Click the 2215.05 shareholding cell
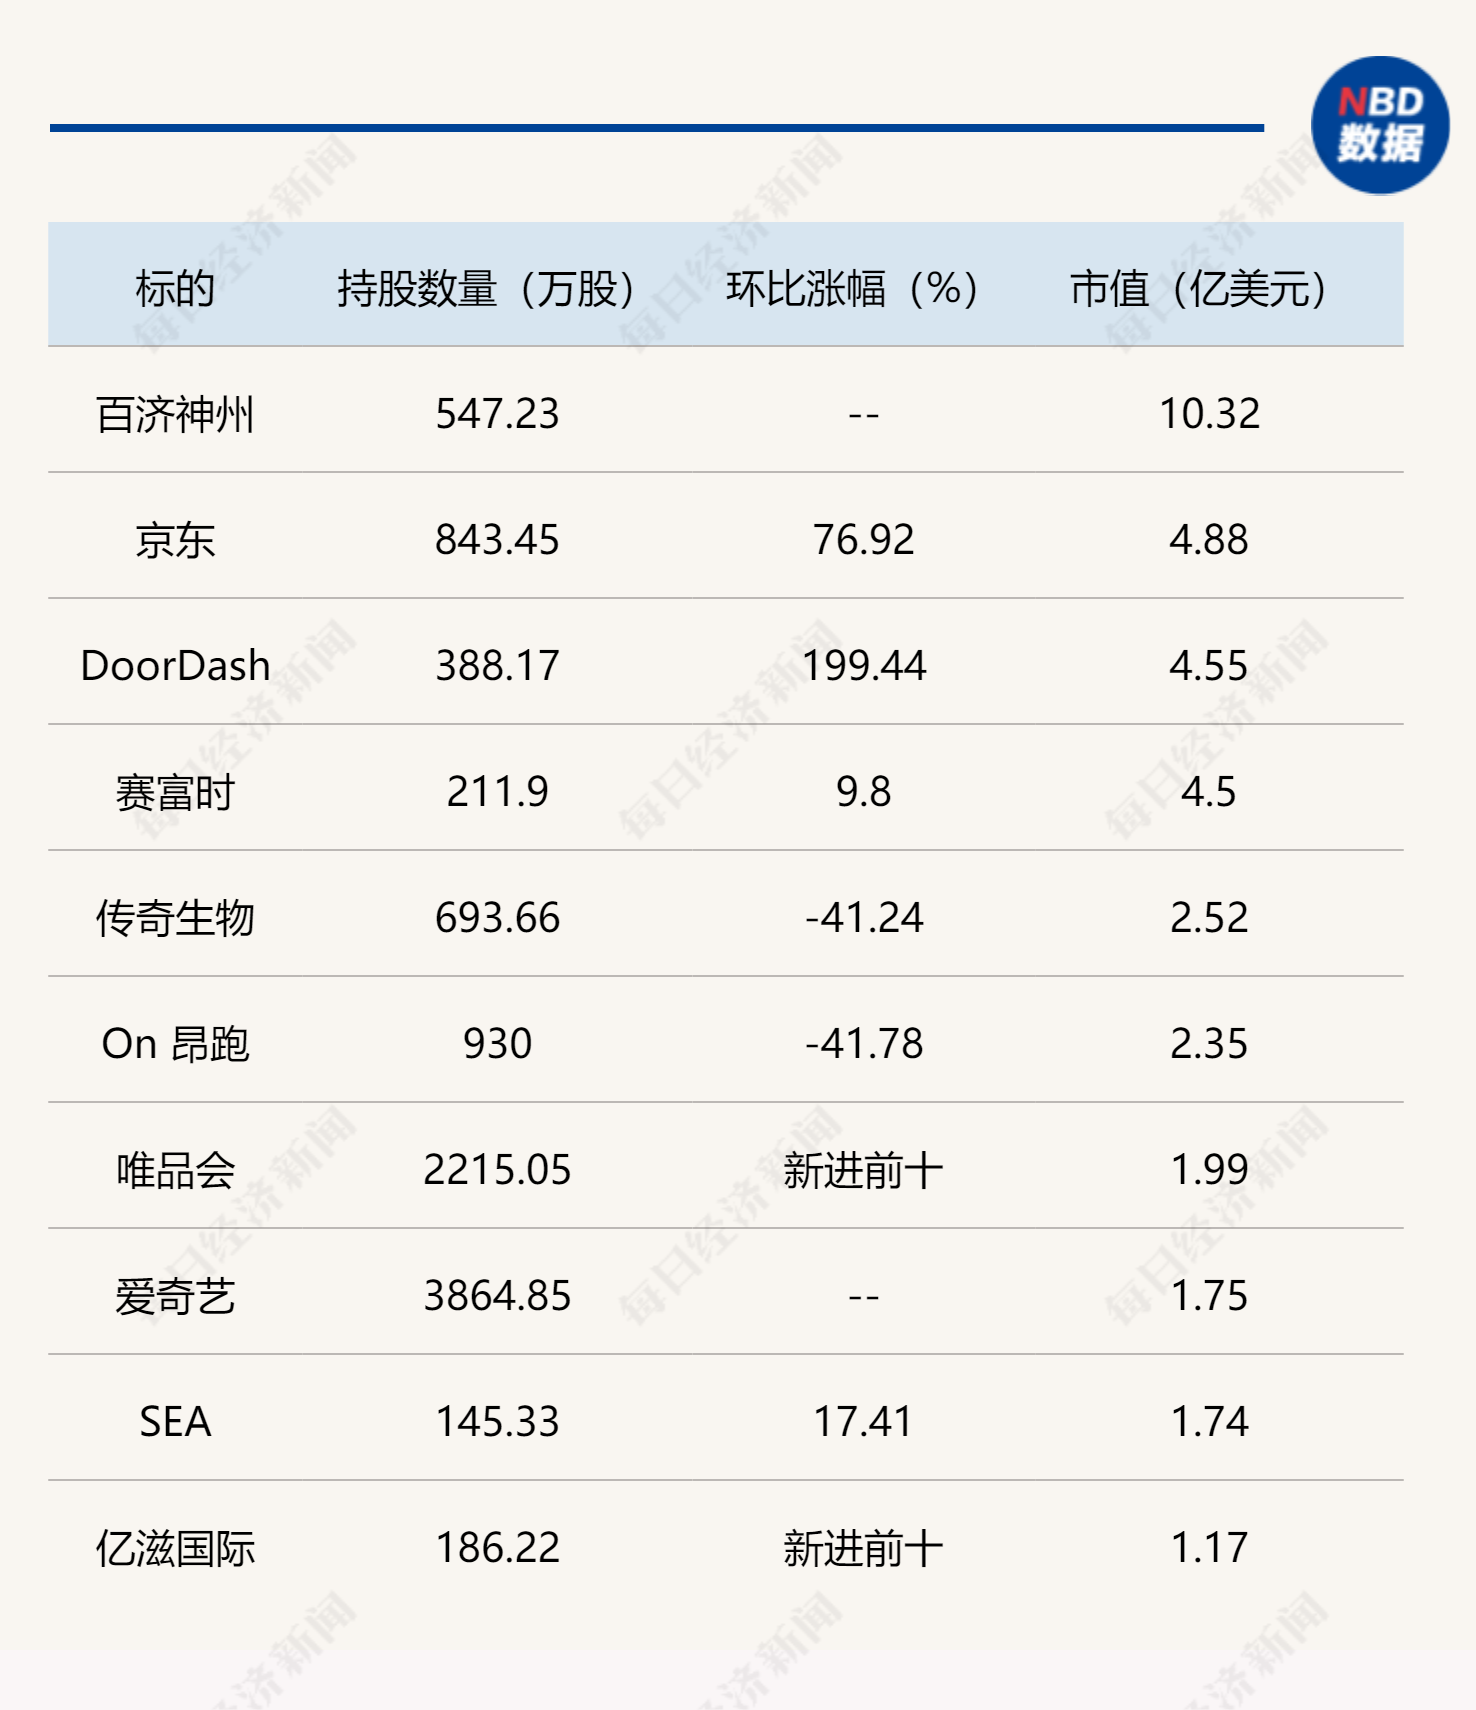The height and width of the screenshot is (1710, 1476). pyautogui.click(x=497, y=1170)
